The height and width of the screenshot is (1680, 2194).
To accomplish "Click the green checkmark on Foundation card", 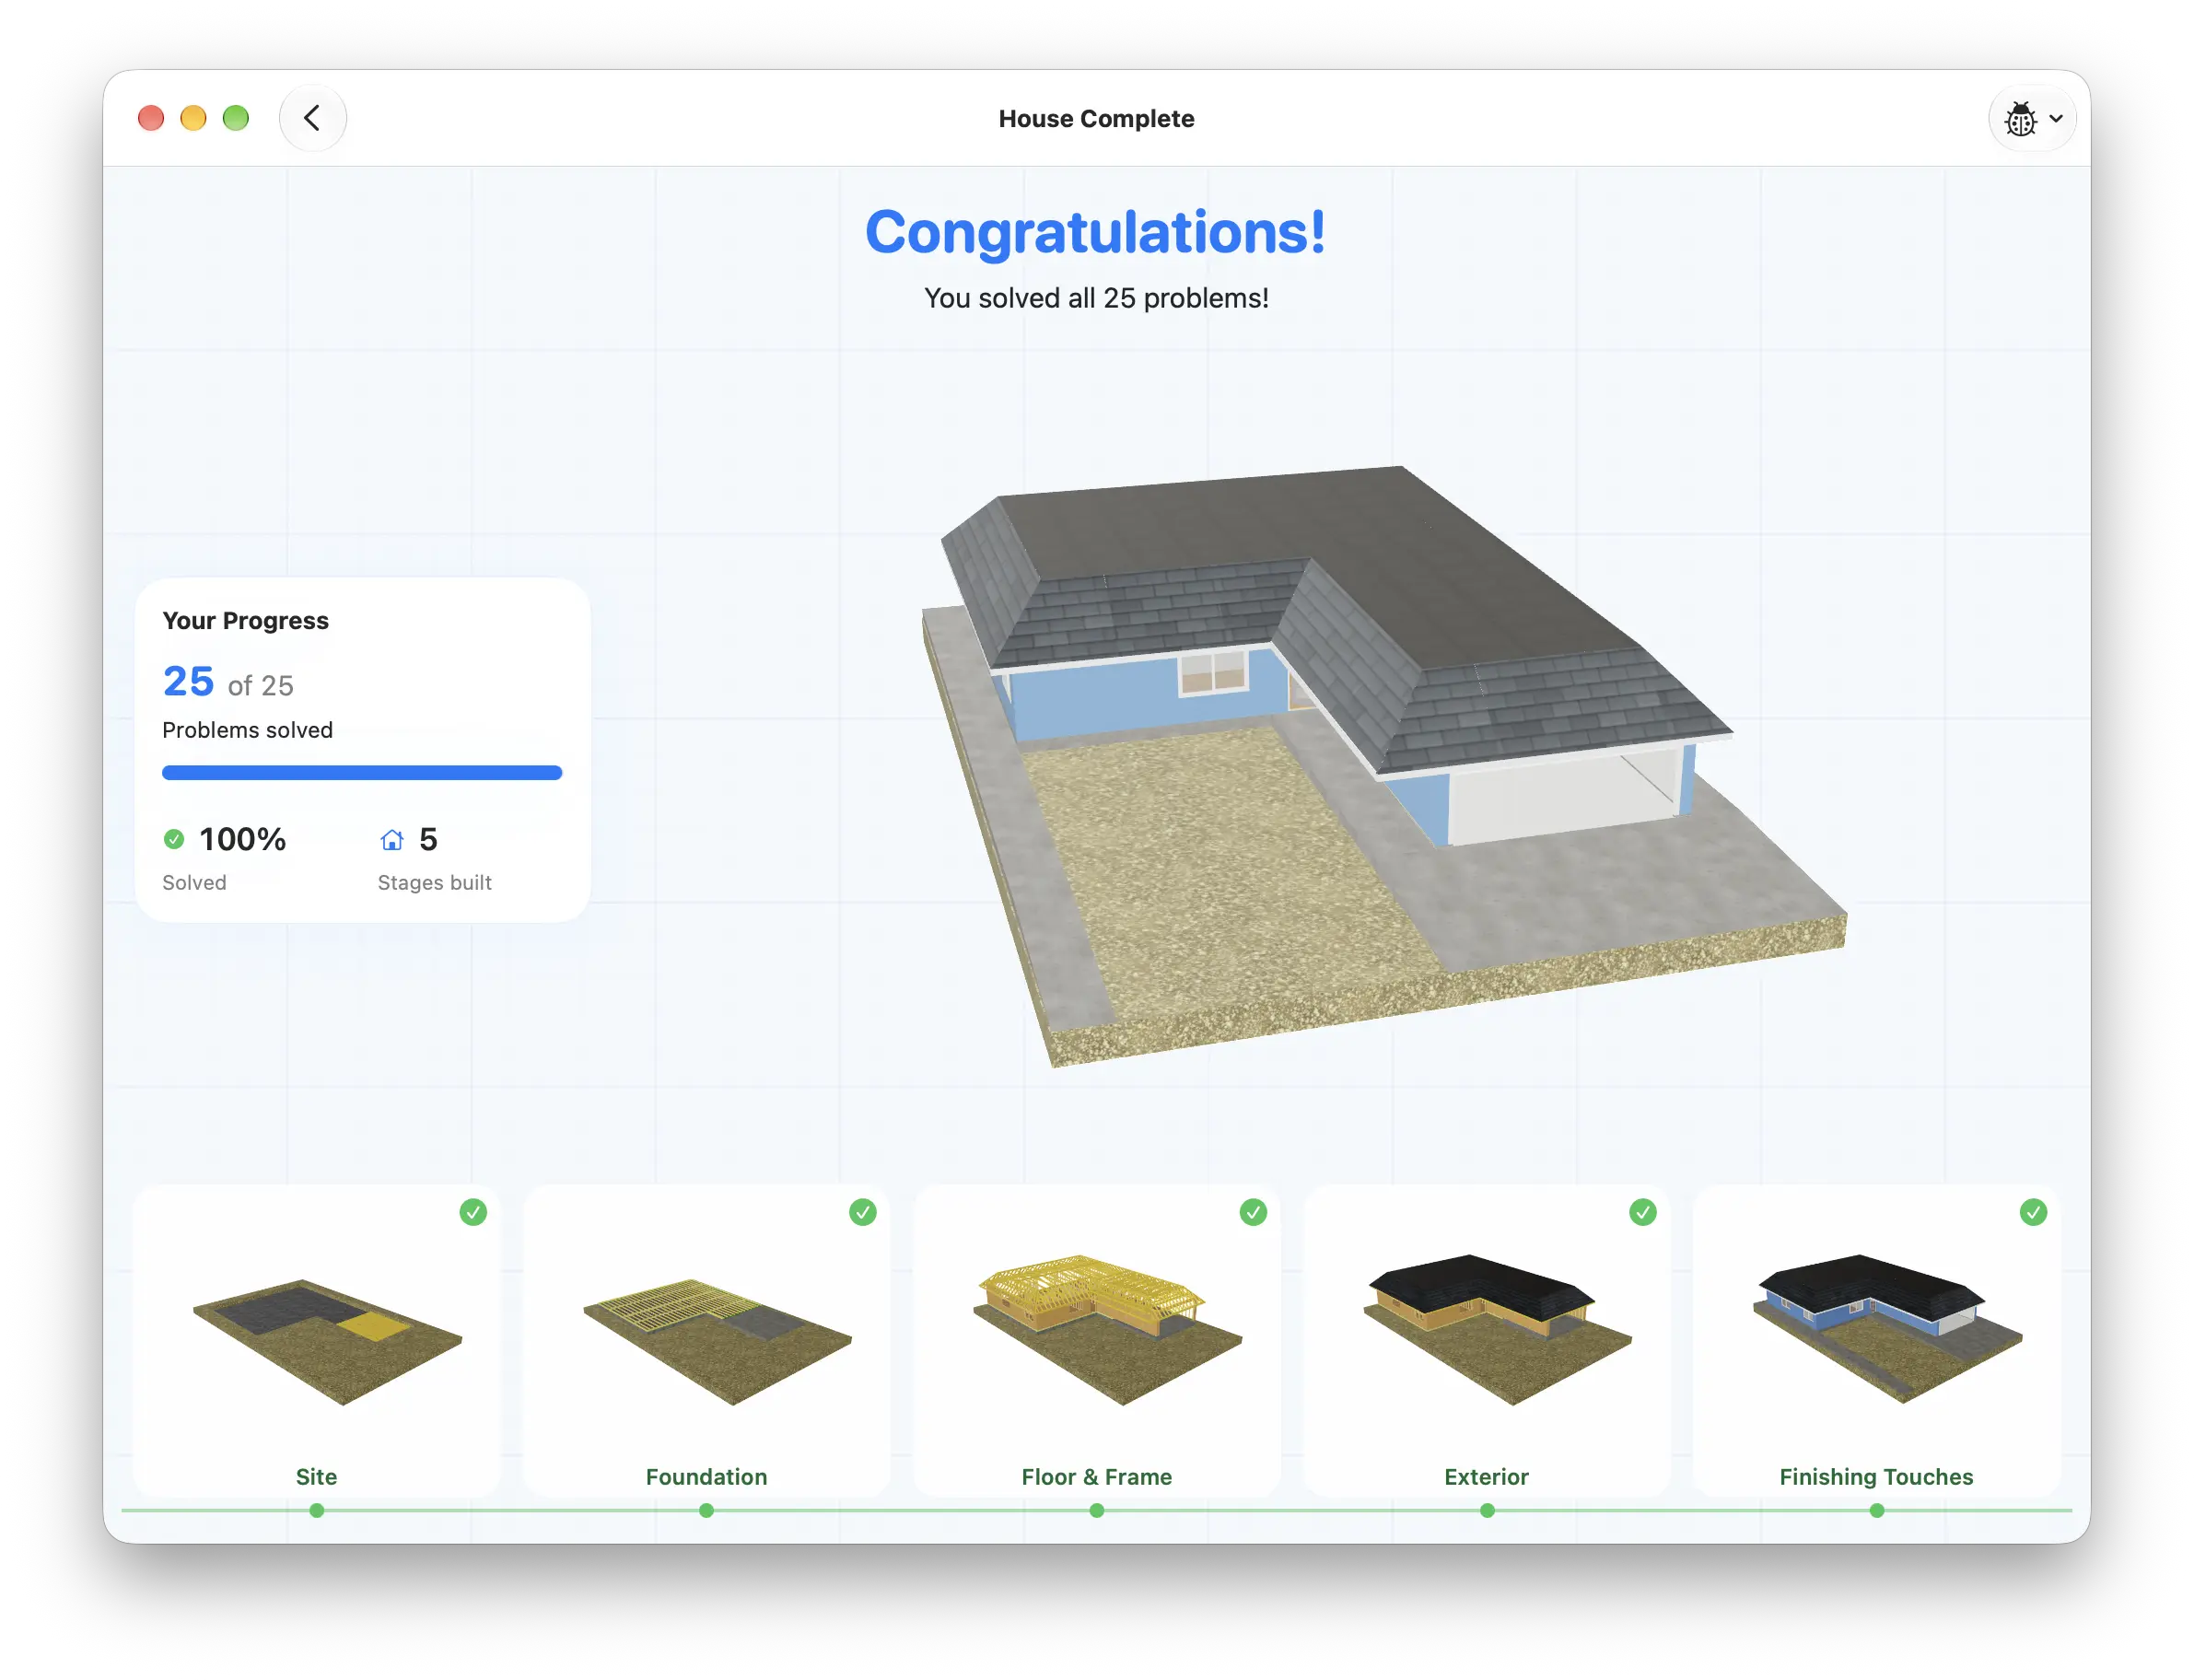I will tap(863, 1212).
